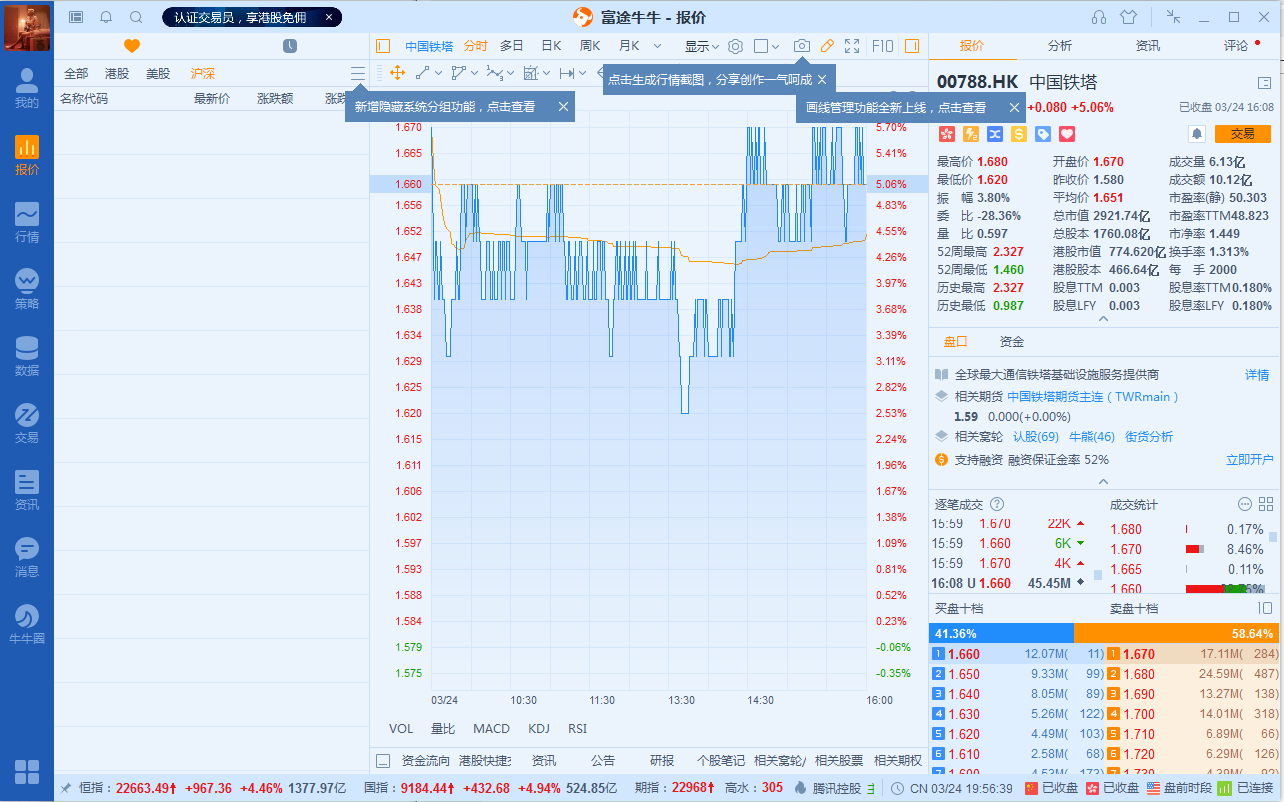The height and width of the screenshot is (802, 1284).
Task: Open the 资讯 news sidebar section
Action: tap(27, 491)
